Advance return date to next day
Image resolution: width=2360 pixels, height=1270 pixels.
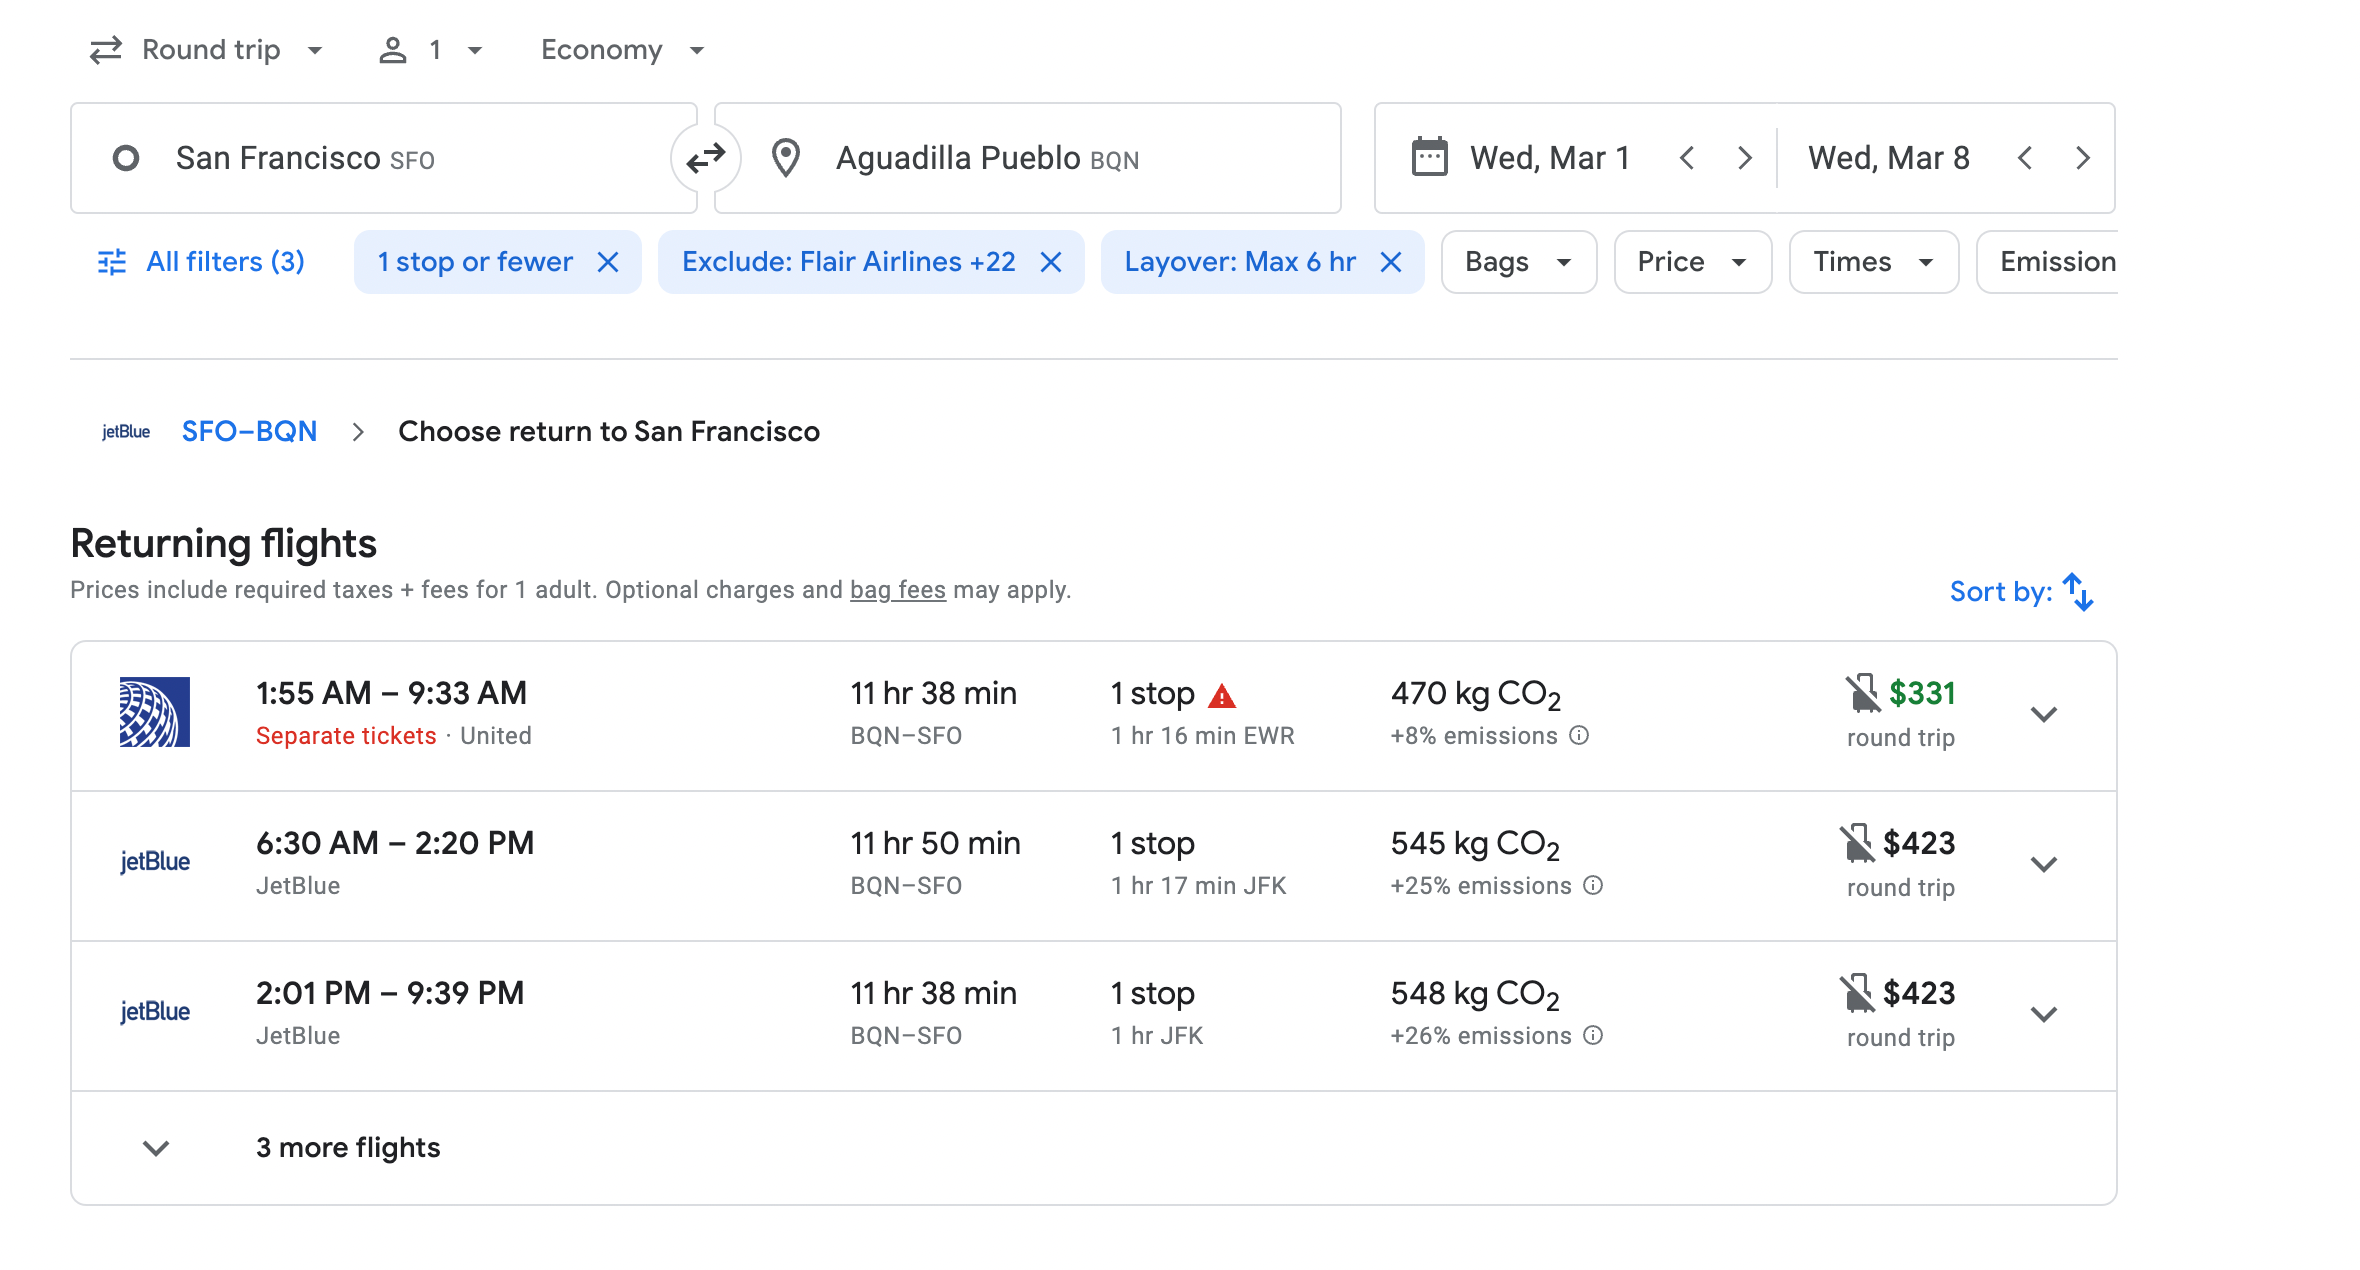(x=2083, y=158)
